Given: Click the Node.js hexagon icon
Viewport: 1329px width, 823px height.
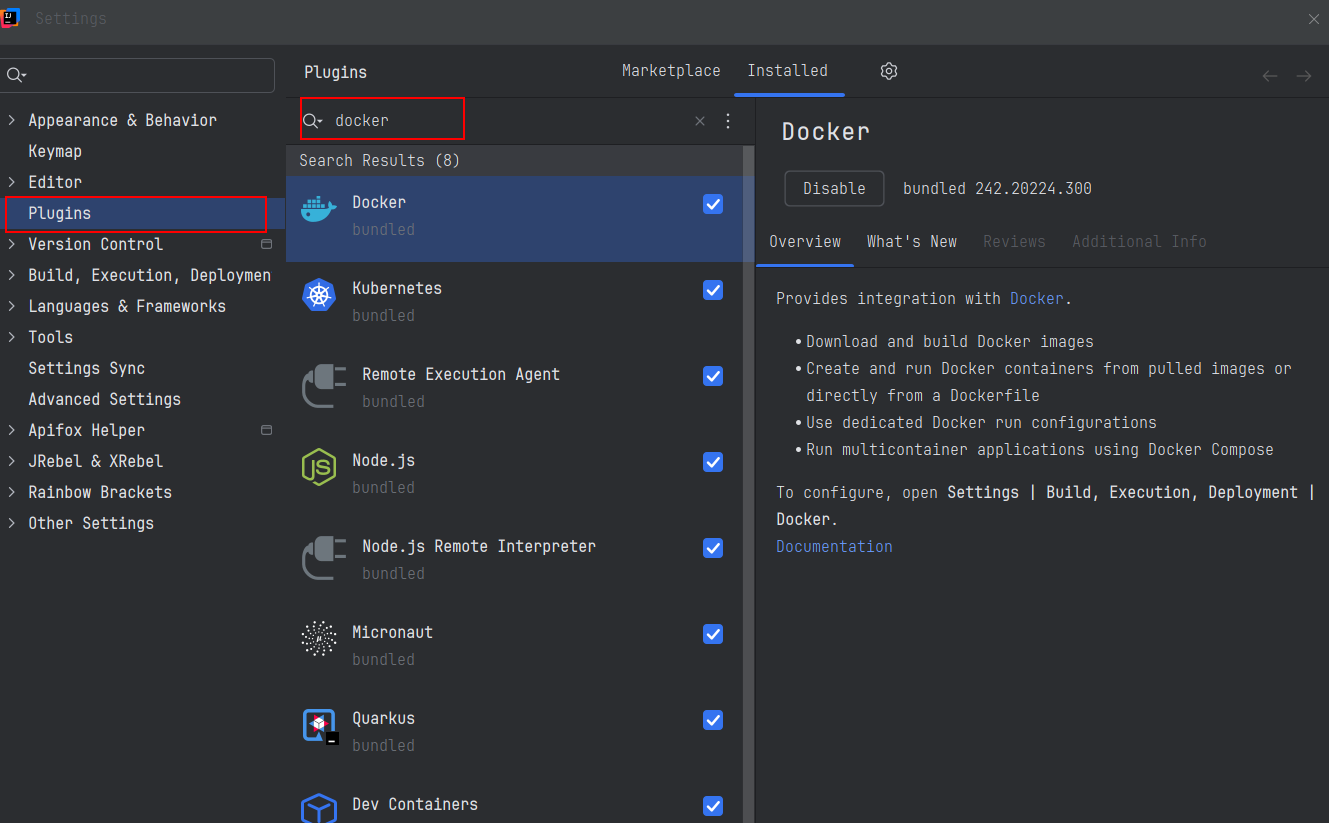Looking at the screenshot, I should [x=319, y=467].
